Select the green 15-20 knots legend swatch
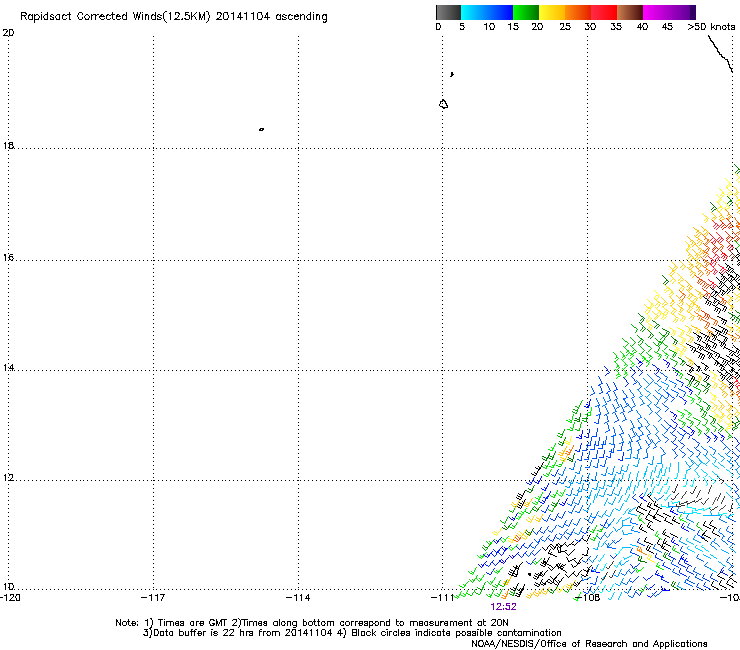The image size is (740, 650). click(x=526, y=12)
